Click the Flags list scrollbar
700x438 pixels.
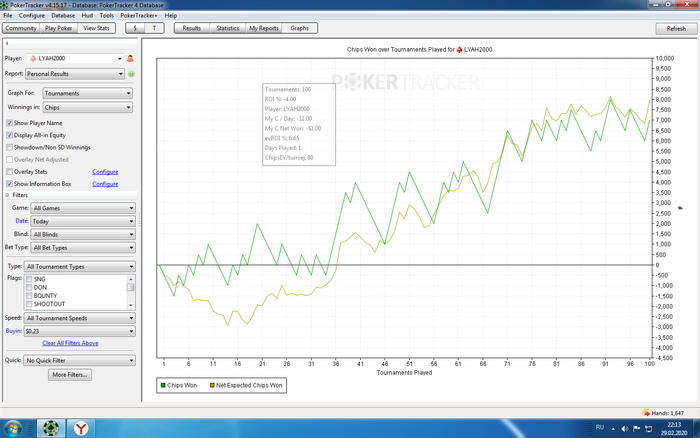(x=131, y=292)
